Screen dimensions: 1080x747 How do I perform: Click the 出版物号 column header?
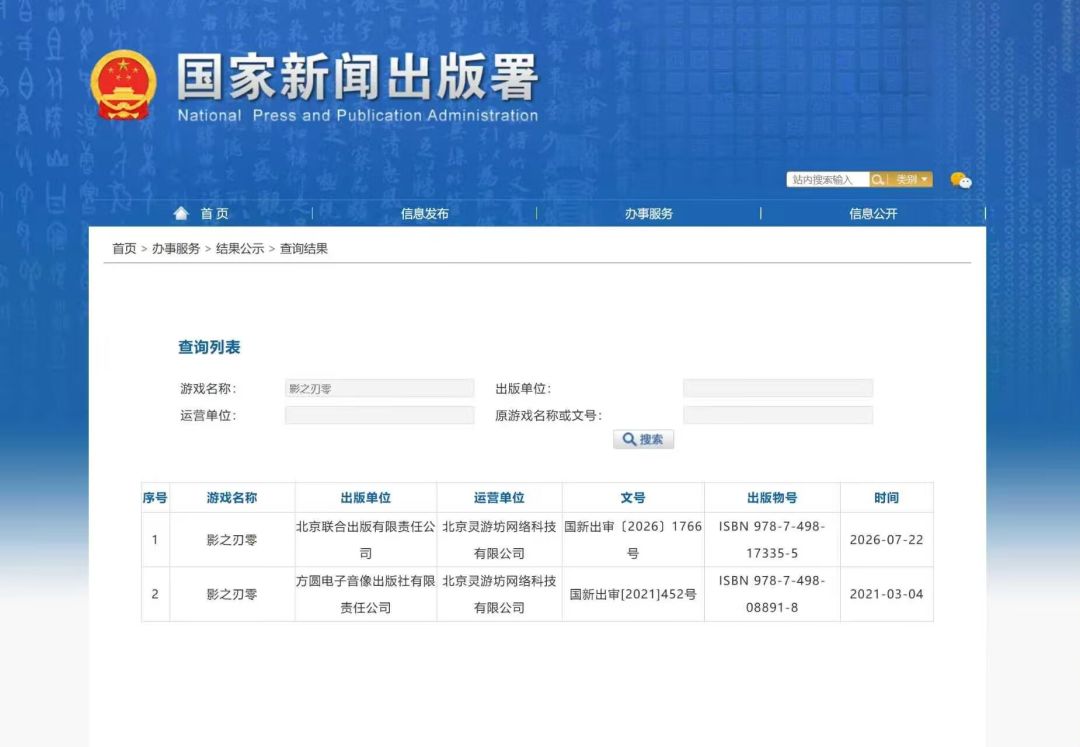pos(772,497)
